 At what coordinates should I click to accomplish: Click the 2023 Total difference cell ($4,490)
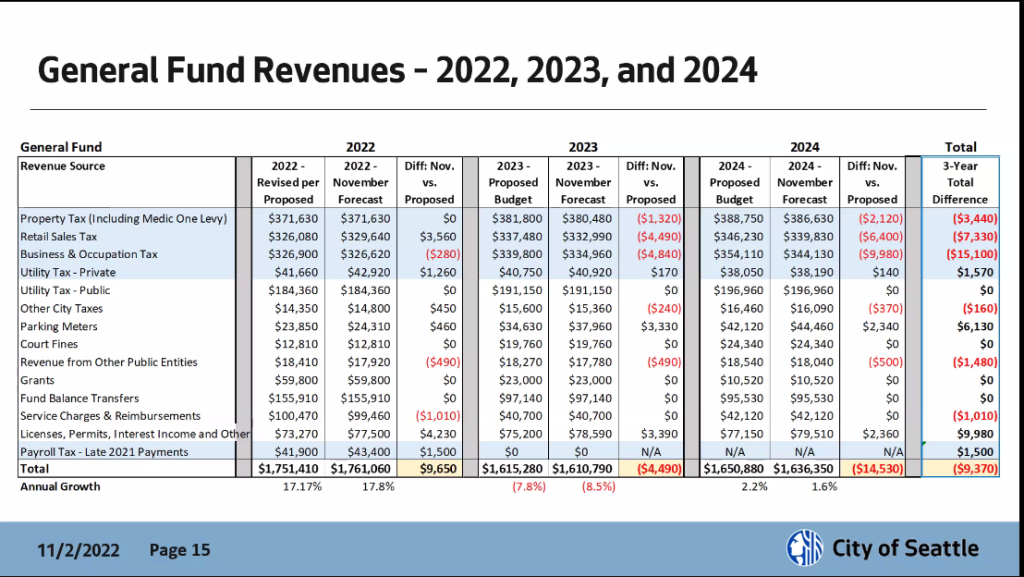[x=651, y=469]
